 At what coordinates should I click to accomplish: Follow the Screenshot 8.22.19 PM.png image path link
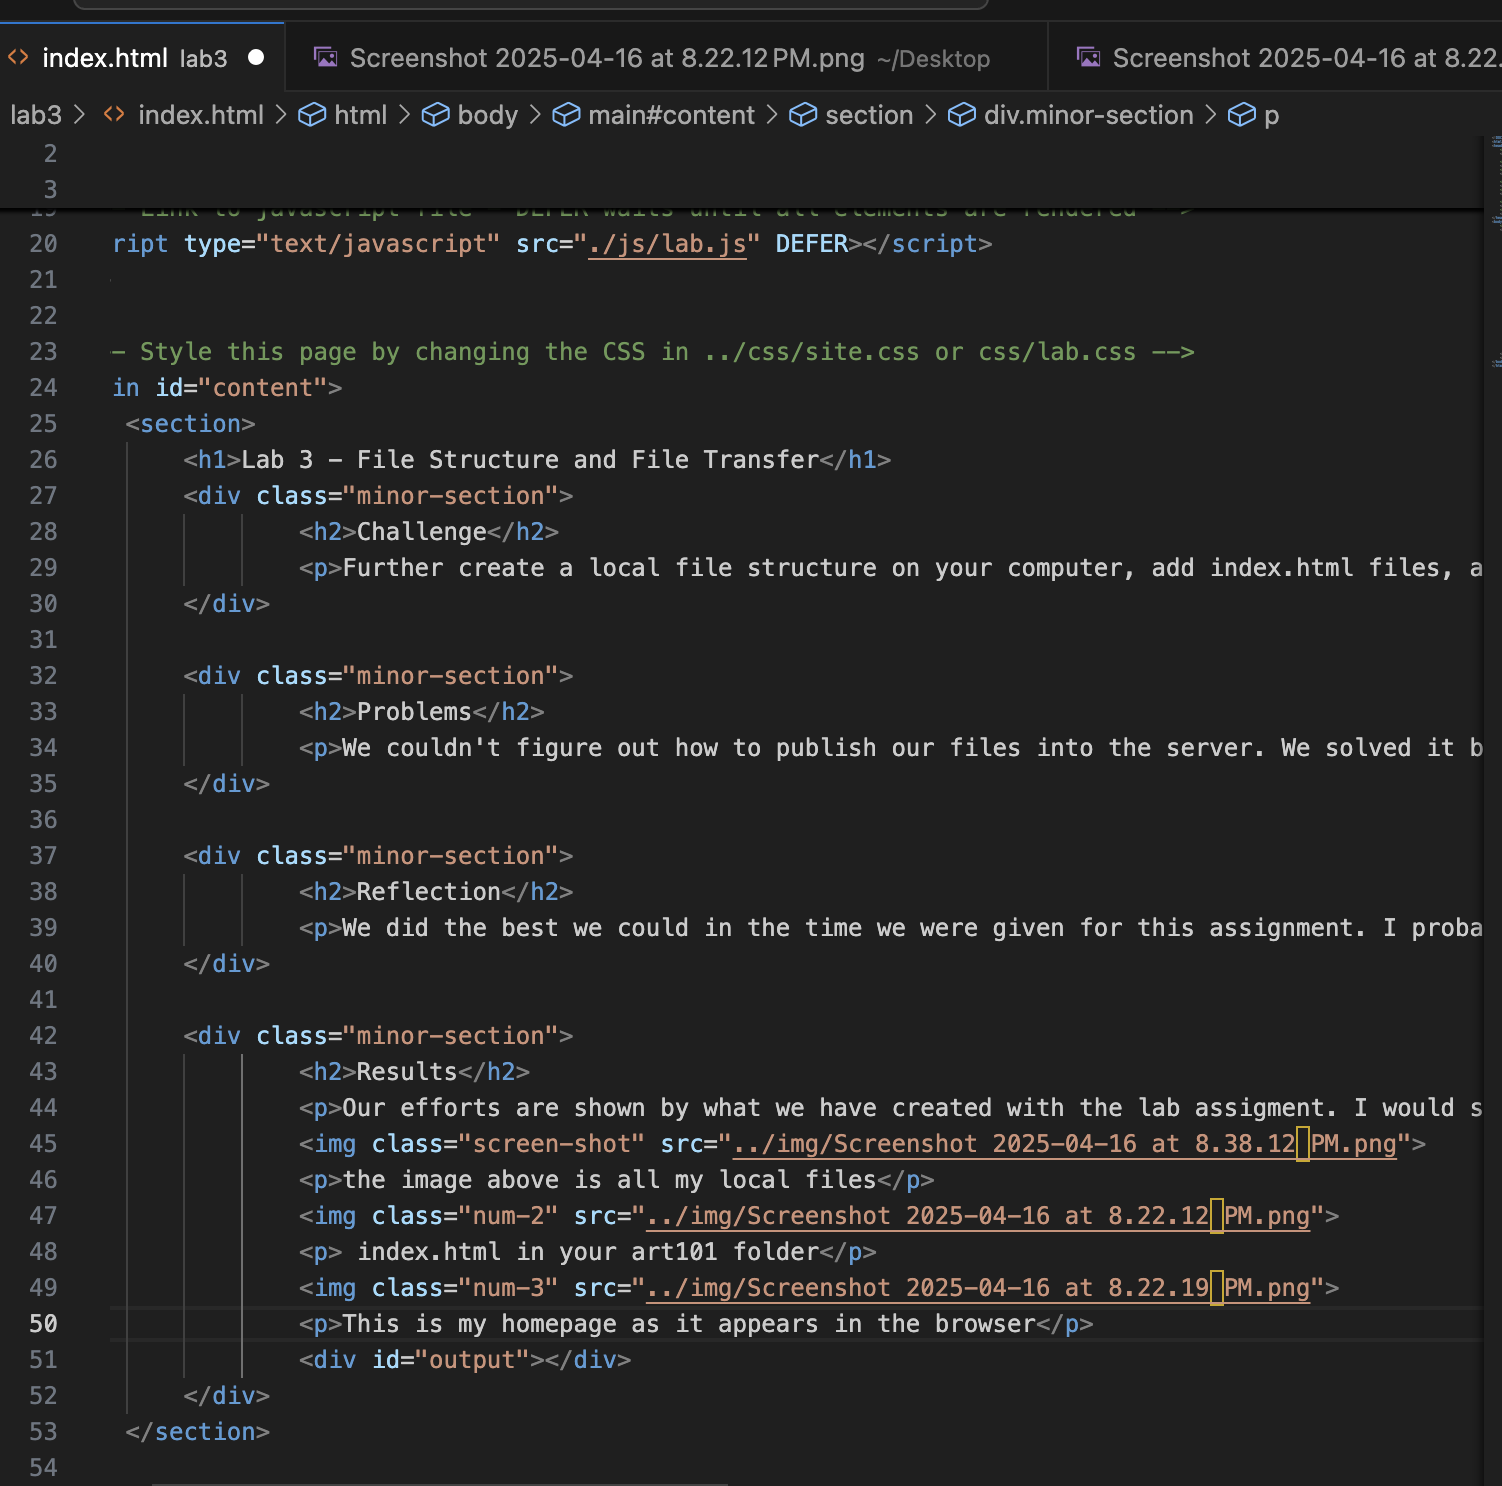coord(978,1288)
